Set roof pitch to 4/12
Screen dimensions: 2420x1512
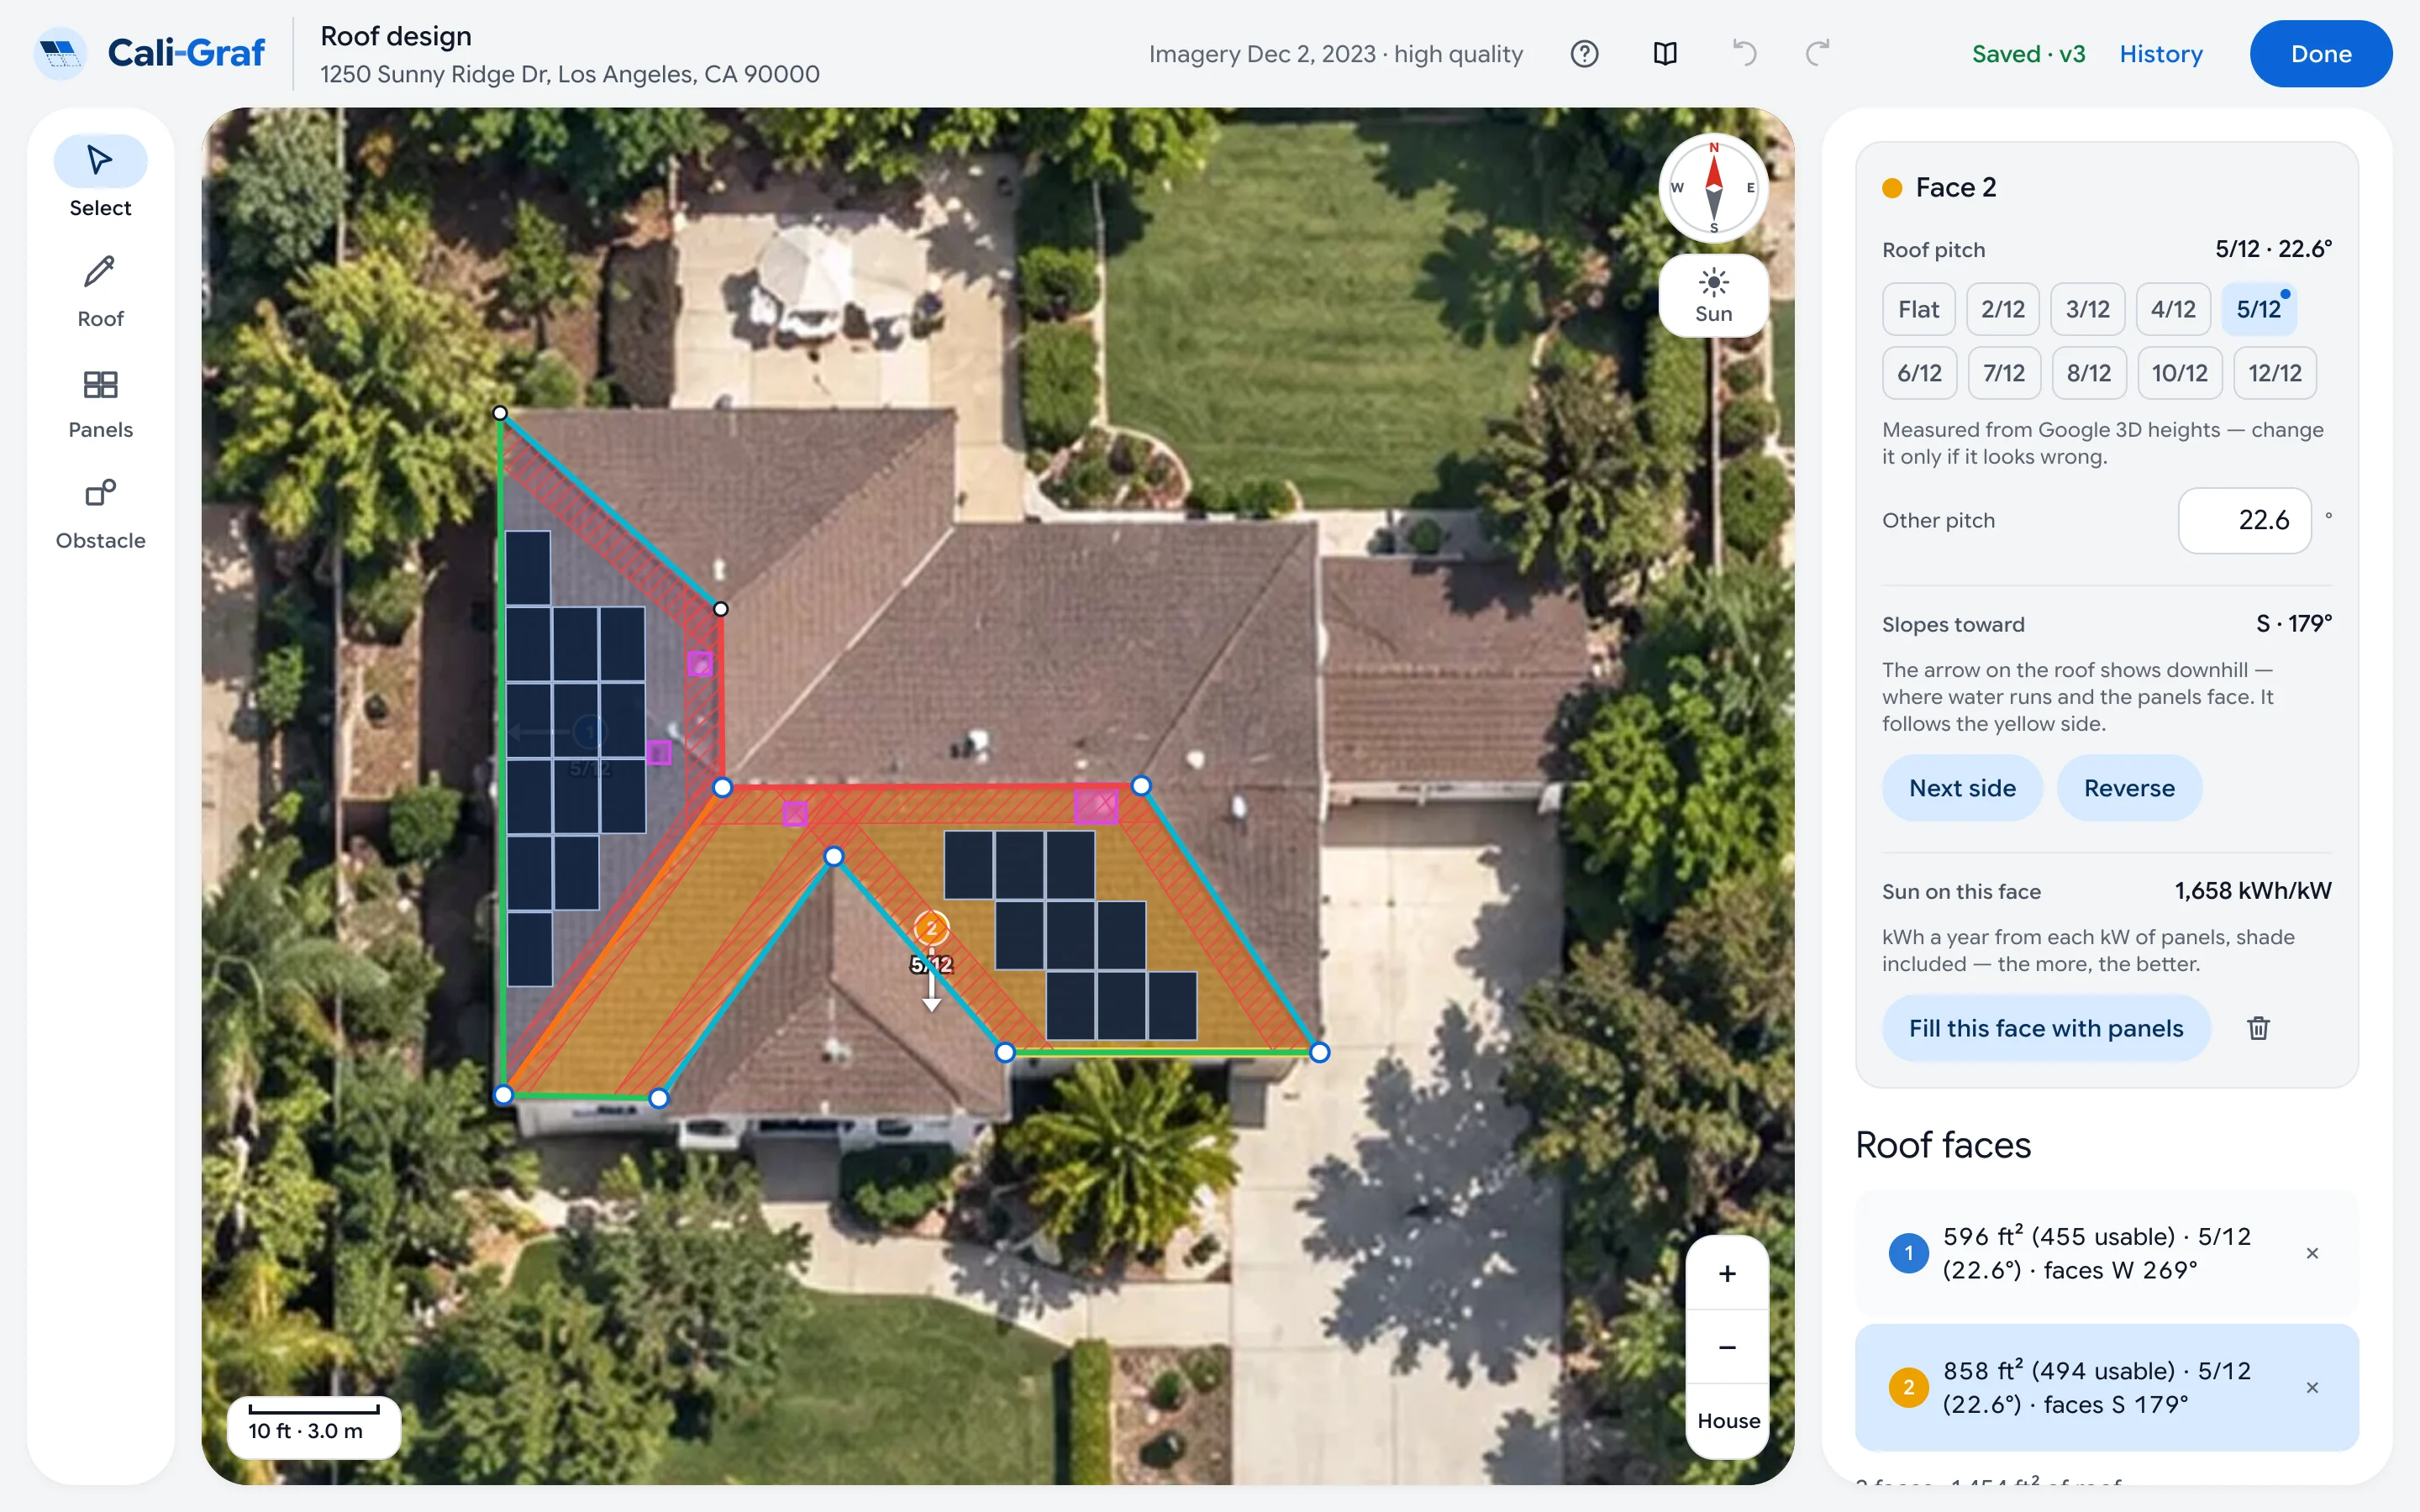click(2173, 309)
